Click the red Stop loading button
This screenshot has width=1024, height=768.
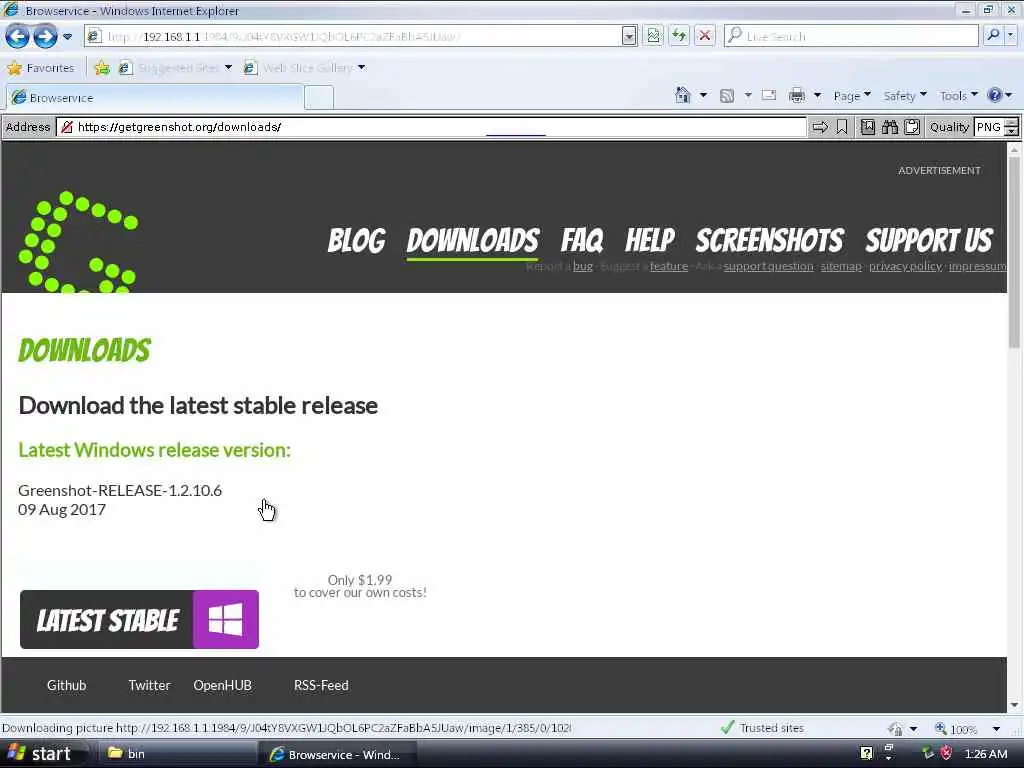click(x=705, y=36)
